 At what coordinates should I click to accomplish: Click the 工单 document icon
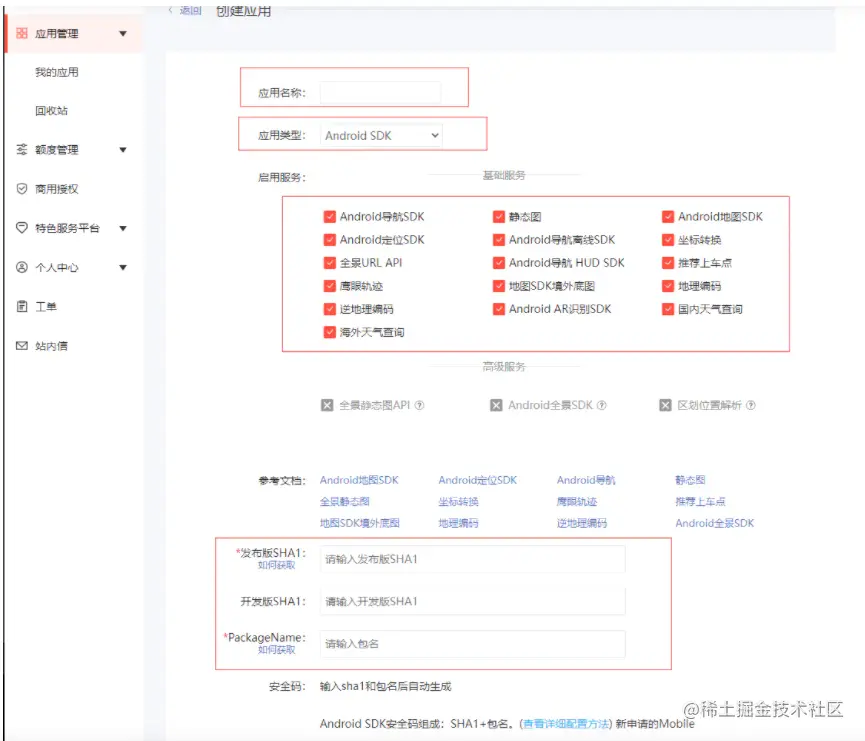point(22,306)
